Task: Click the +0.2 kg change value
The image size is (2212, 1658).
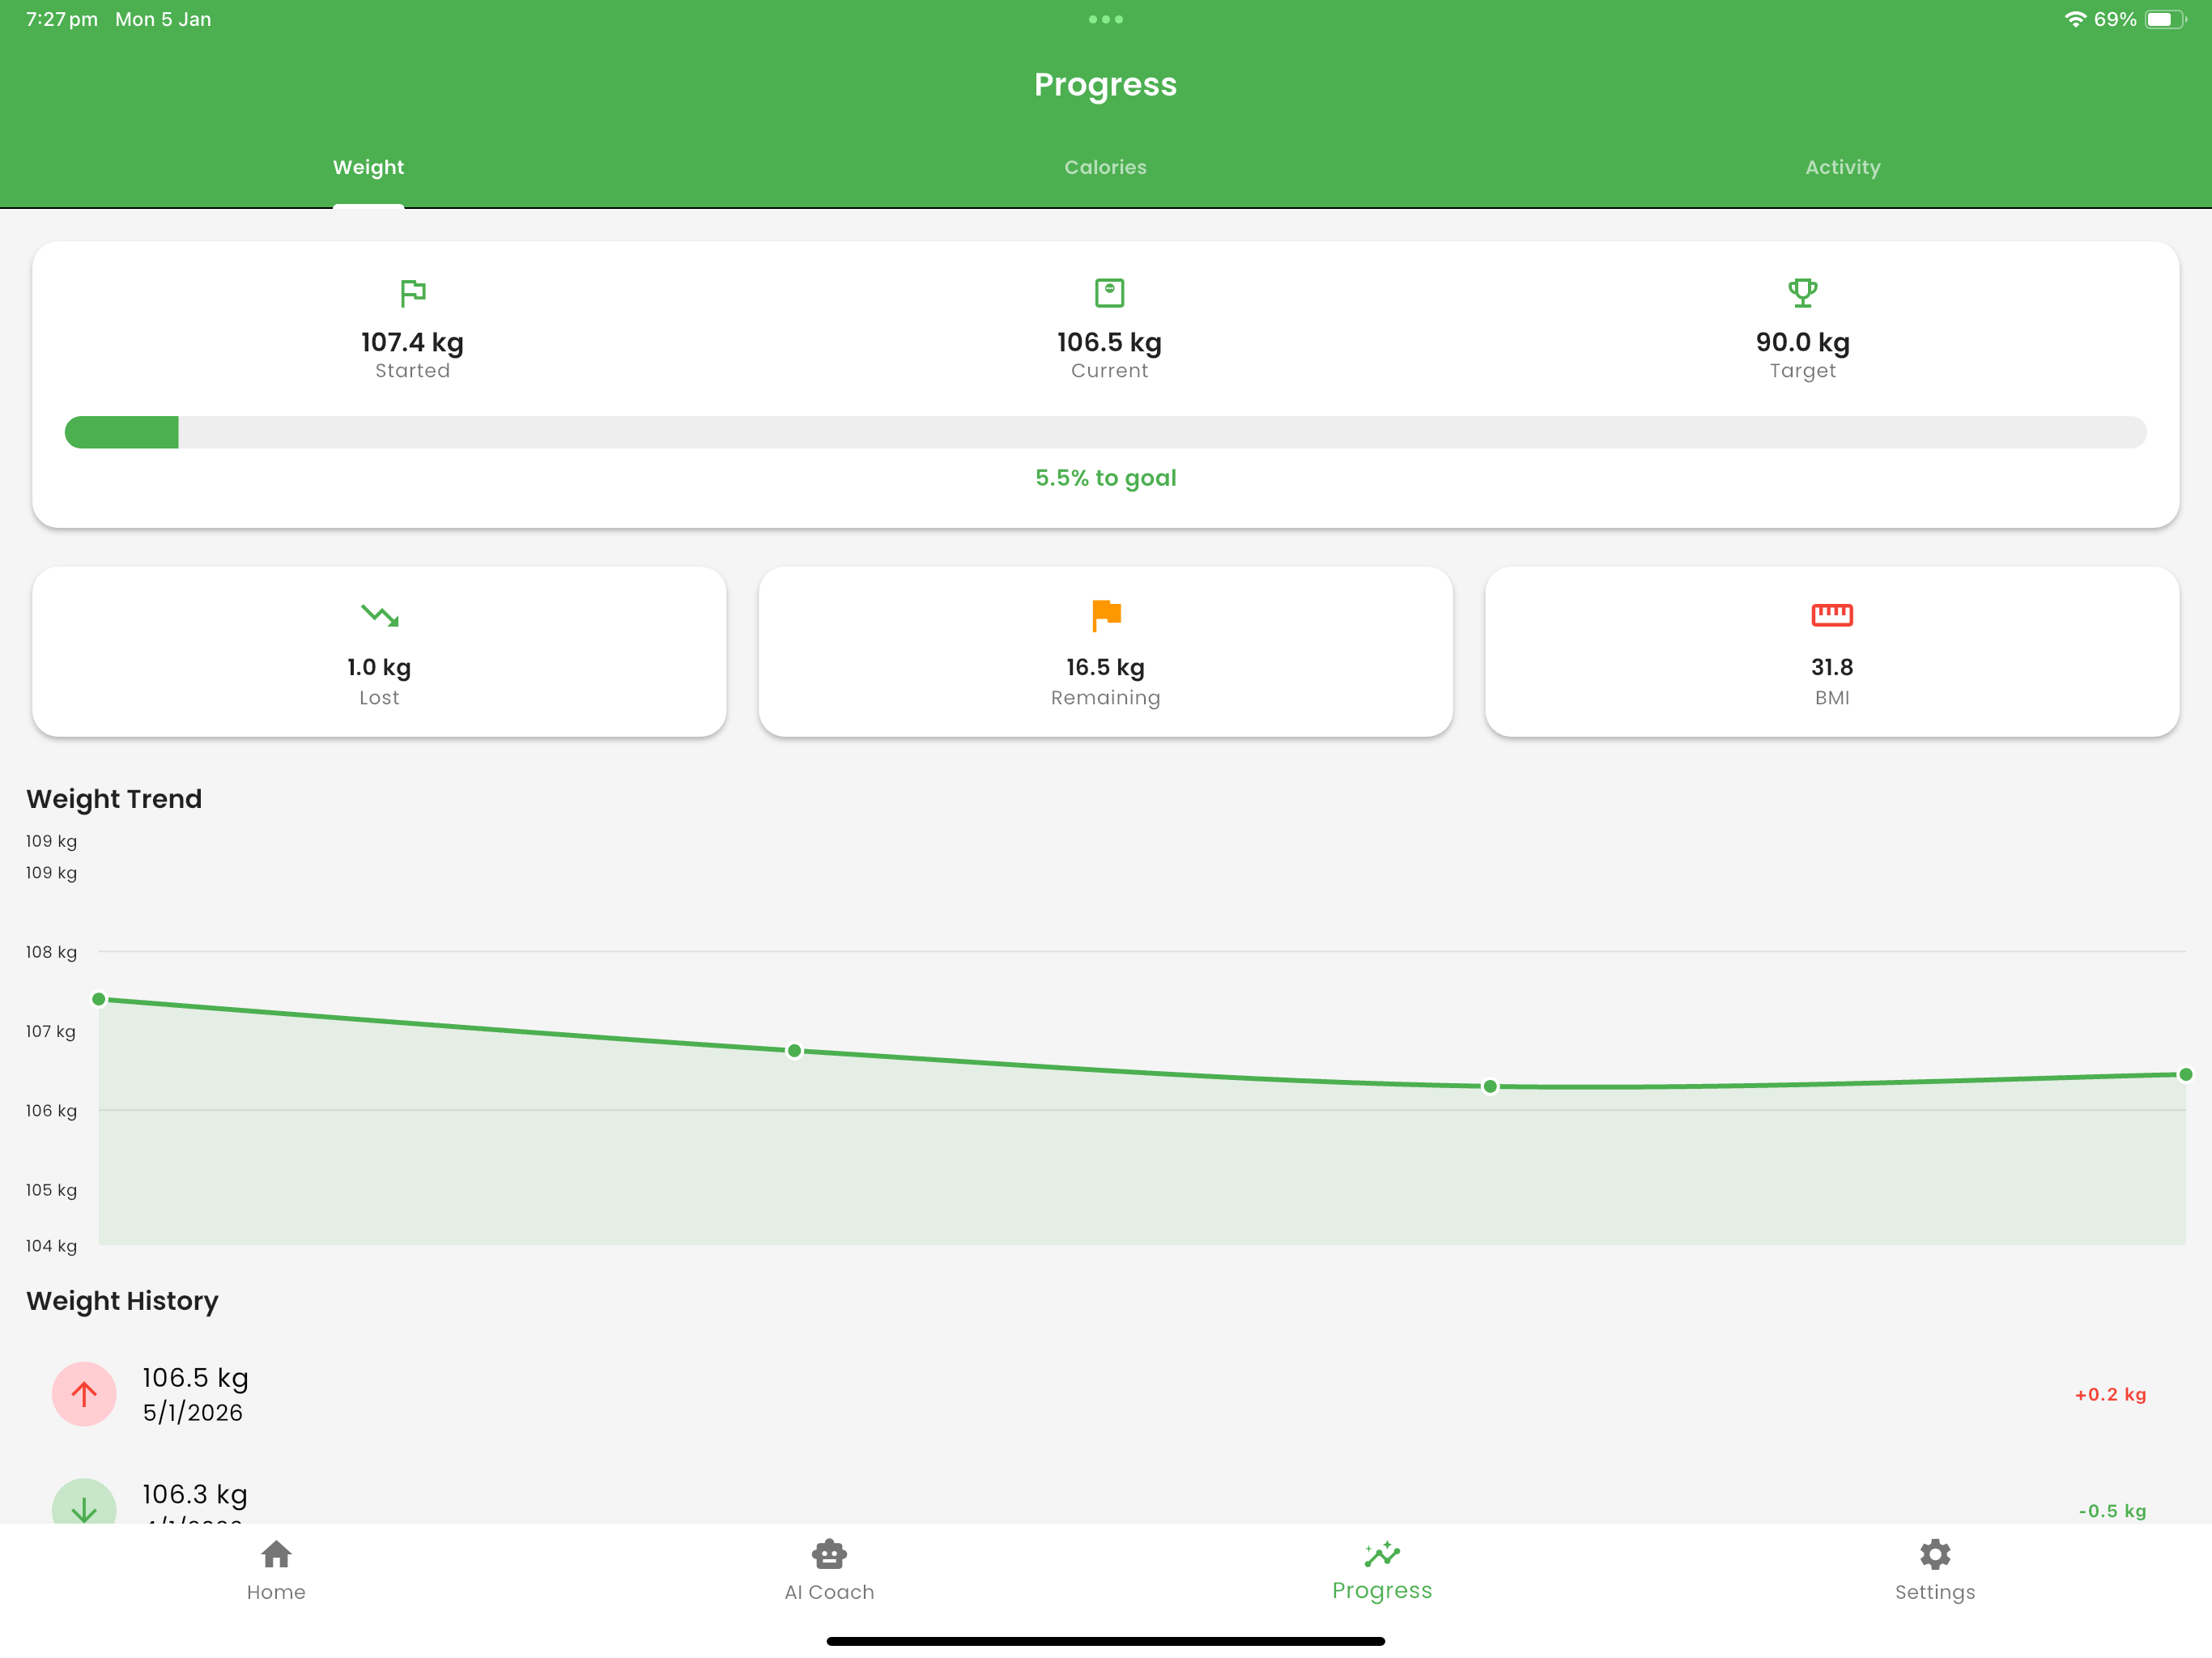Action: point(2110,1394)
